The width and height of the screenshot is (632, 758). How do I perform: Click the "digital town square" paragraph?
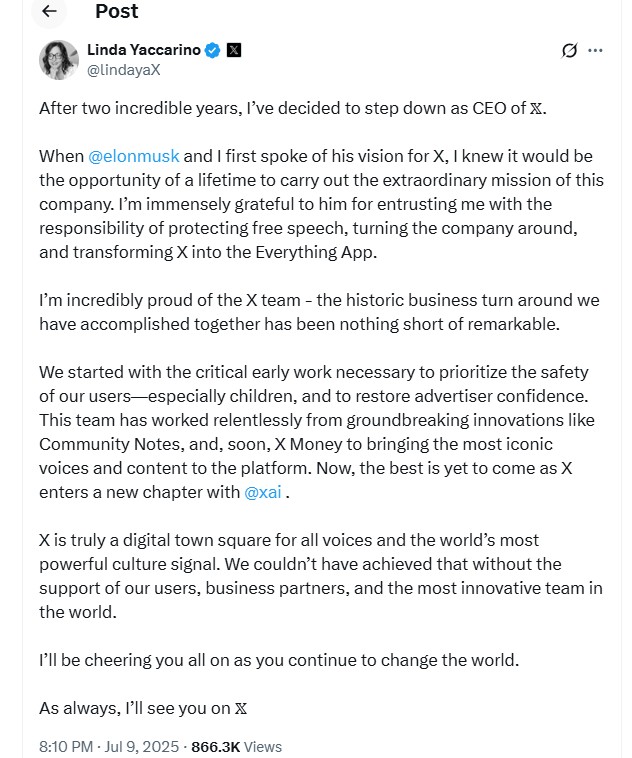(320, 576)
